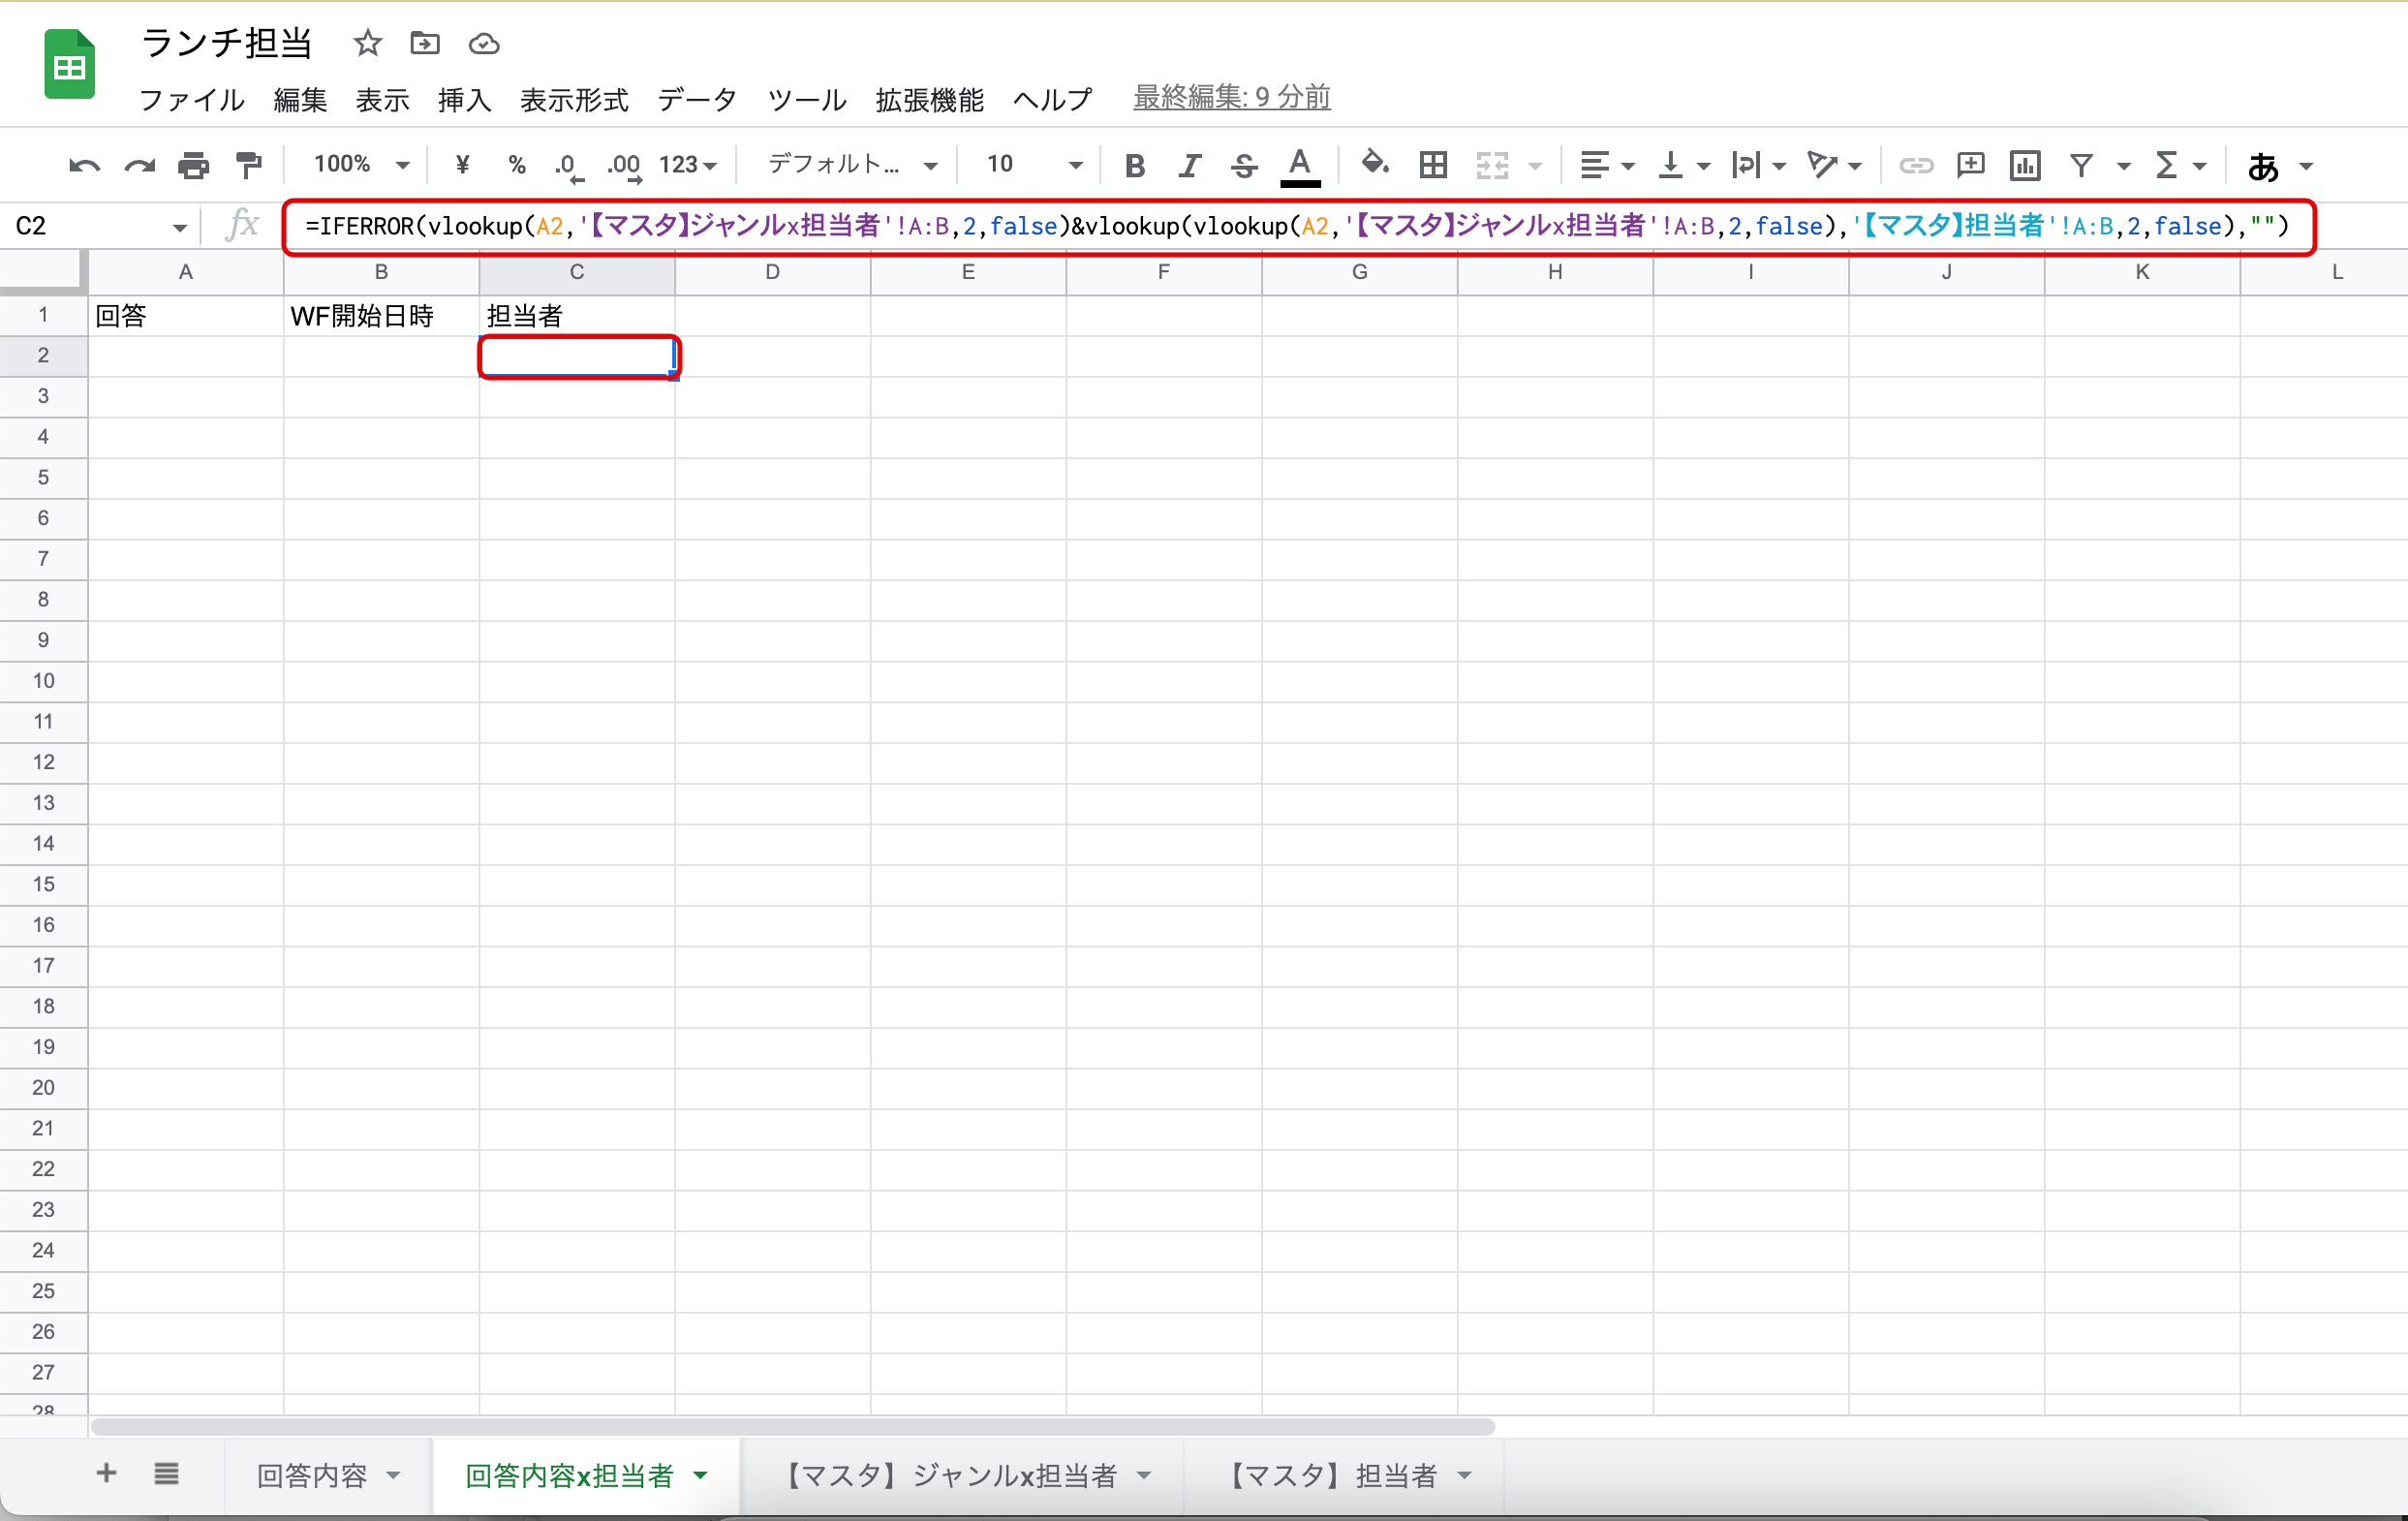The height and width of the screenshot is (1521, 2408).
Task: Open the fill color bucket tool
Action: pos(1375,164)
